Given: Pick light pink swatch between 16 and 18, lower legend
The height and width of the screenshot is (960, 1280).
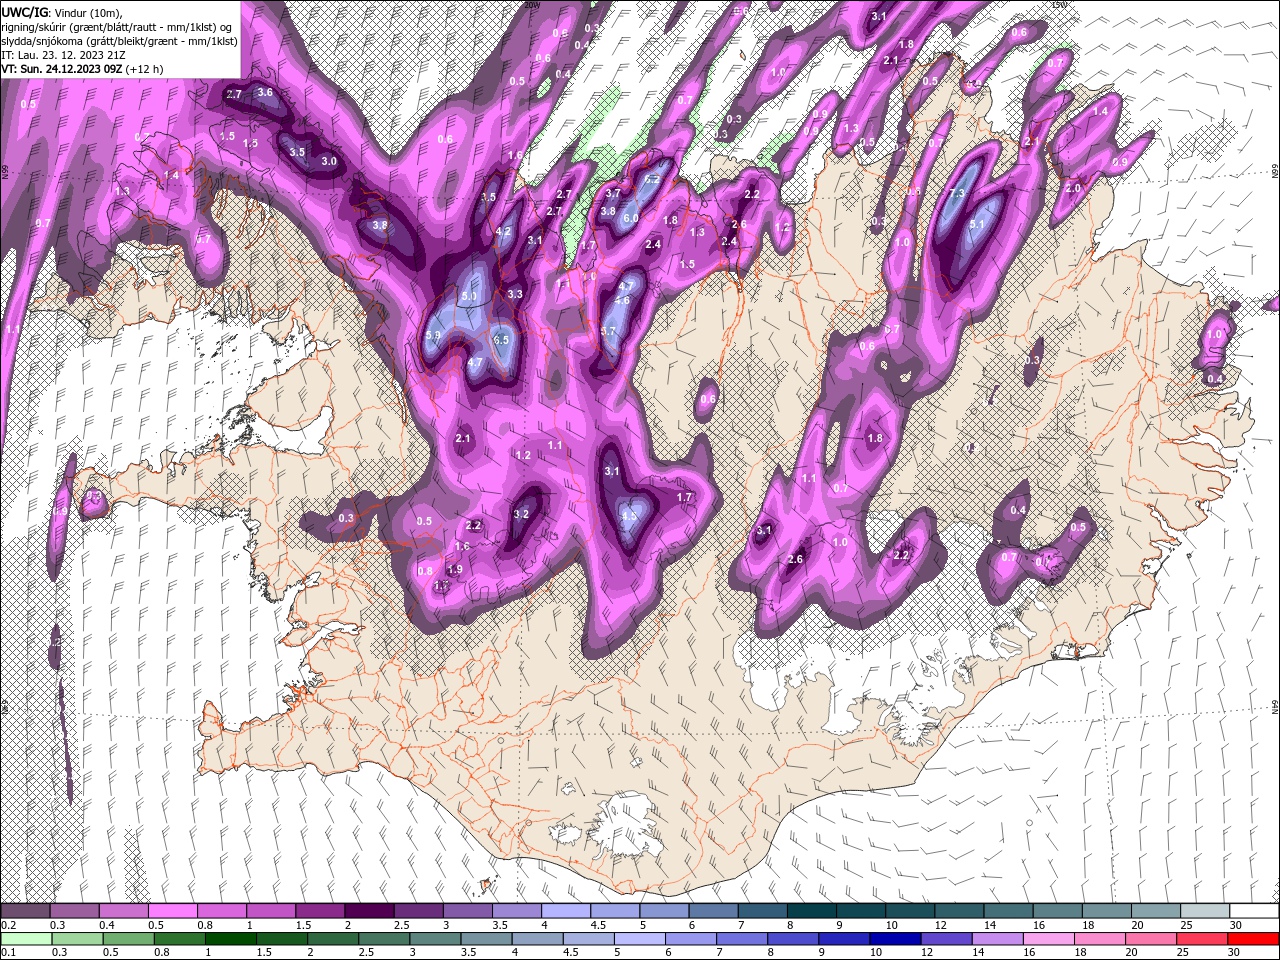Looking at the screenshot, I should (x=1047, y=938).
